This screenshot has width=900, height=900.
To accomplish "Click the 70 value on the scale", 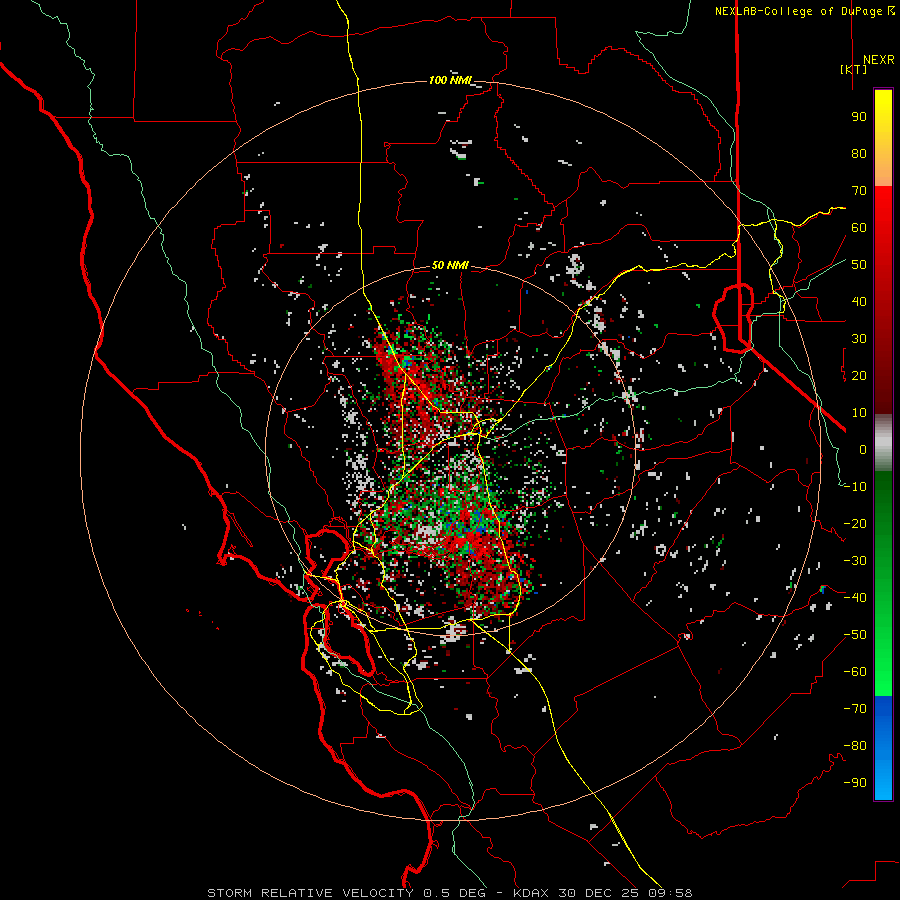I will point(859,191).
